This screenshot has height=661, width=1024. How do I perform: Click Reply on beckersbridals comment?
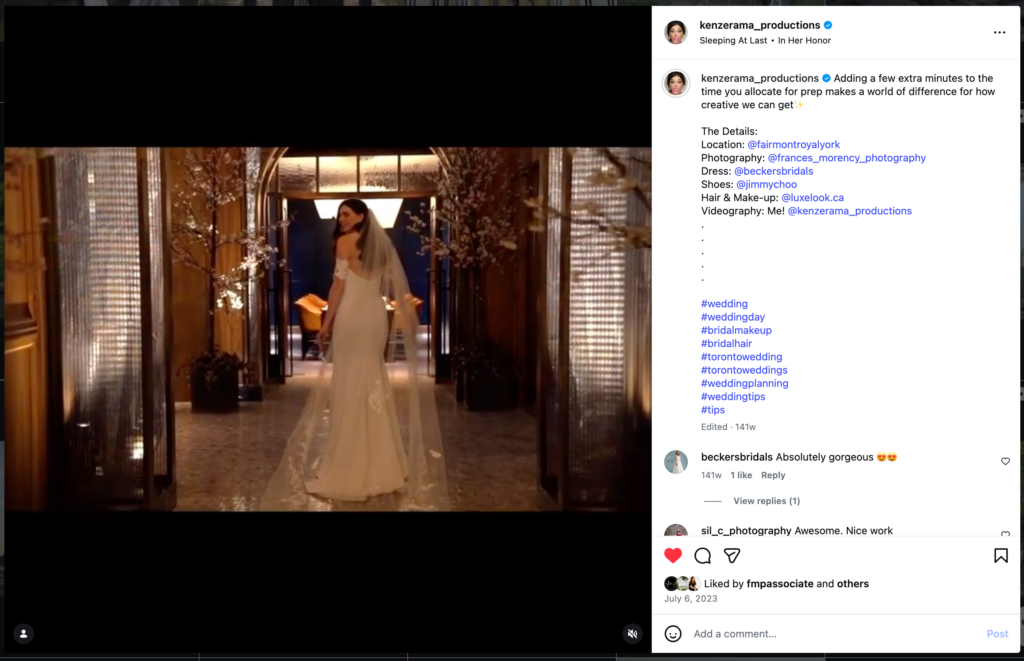click(x=773, y=476)
